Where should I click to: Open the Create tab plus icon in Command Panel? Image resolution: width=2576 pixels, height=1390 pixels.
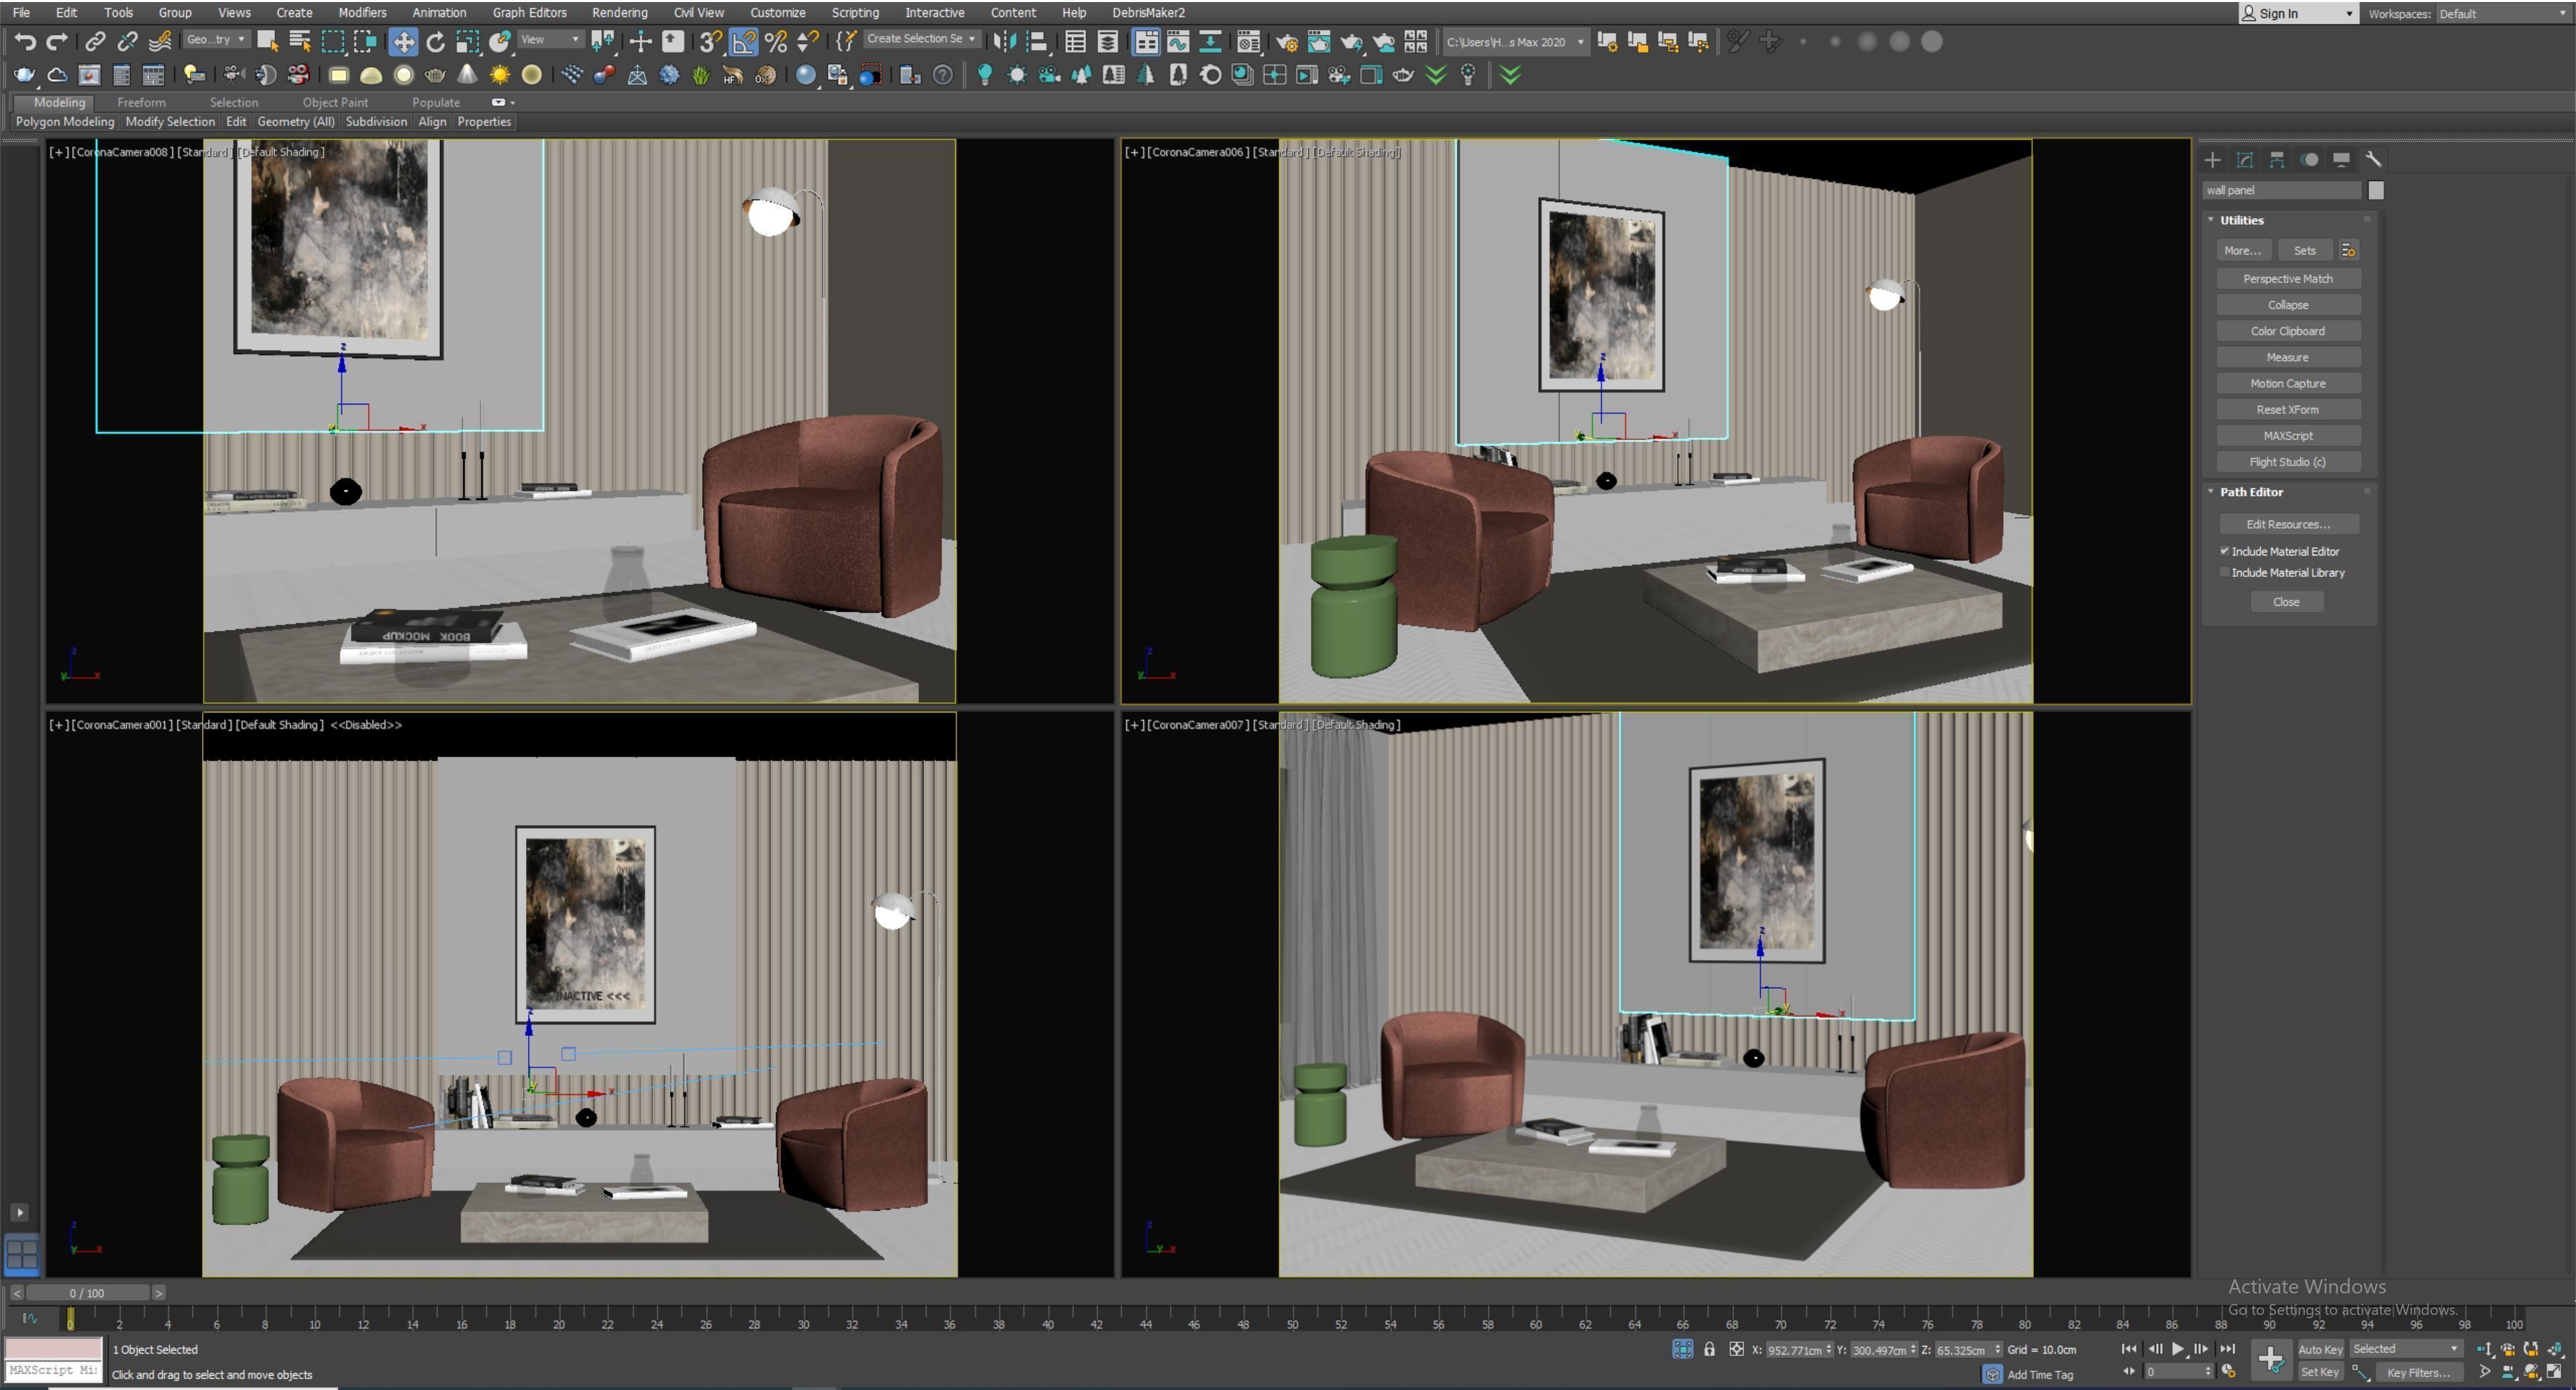tap(2212, 160)
